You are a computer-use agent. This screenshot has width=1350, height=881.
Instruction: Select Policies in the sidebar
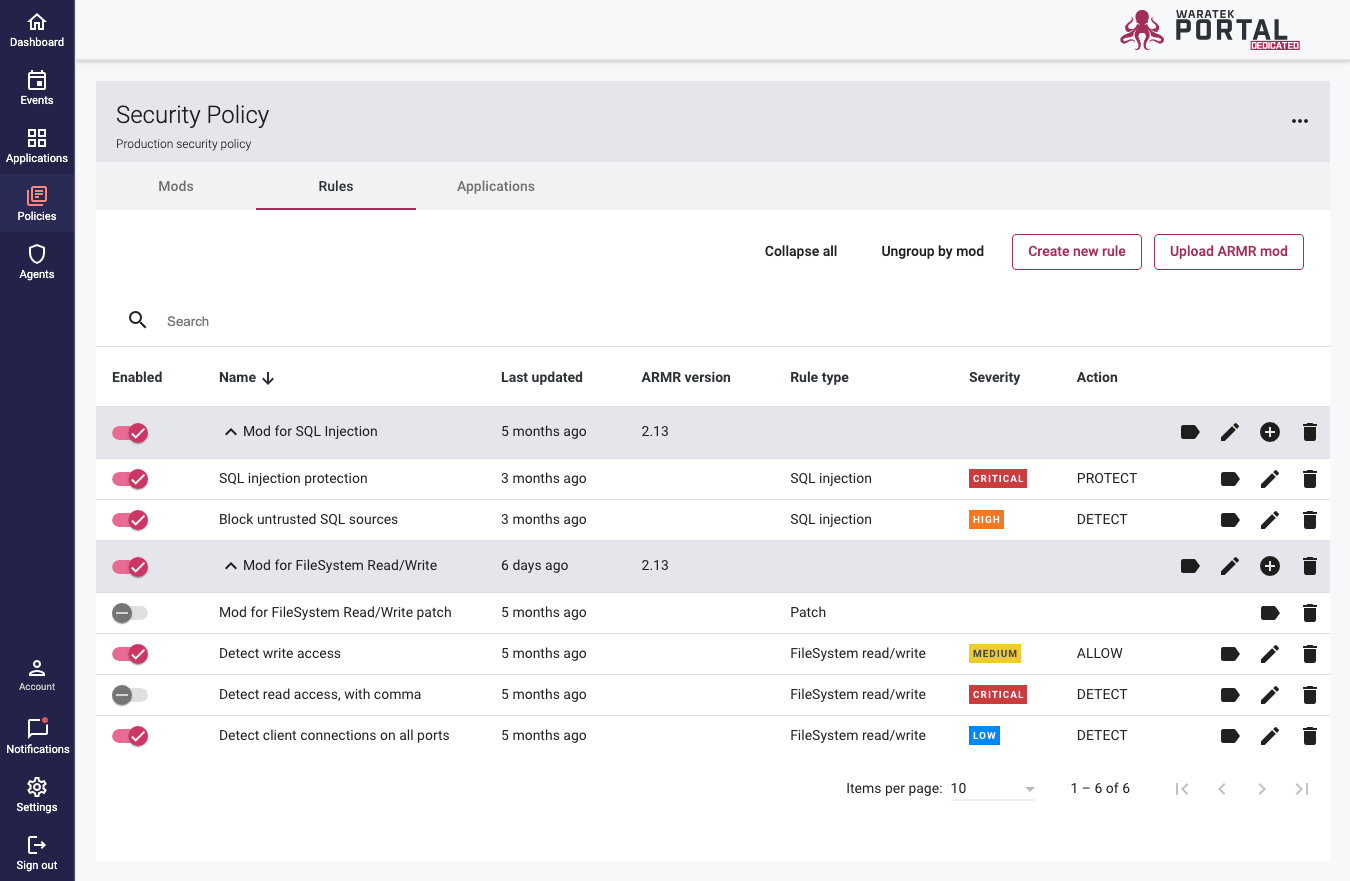[37, 204]
